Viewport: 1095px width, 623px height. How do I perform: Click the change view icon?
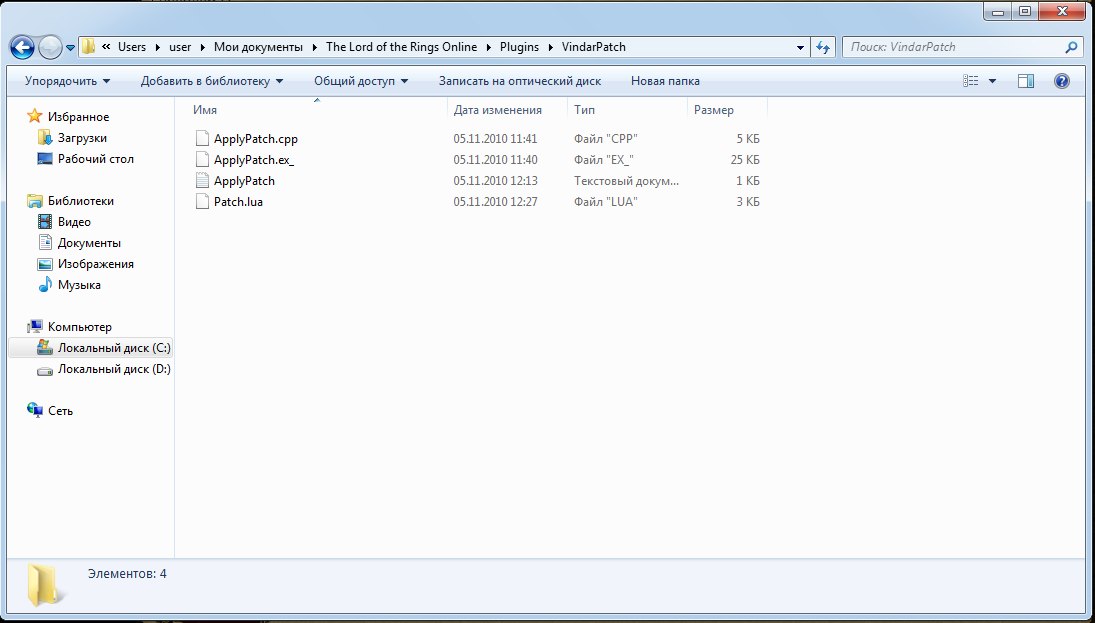(970, 81)
